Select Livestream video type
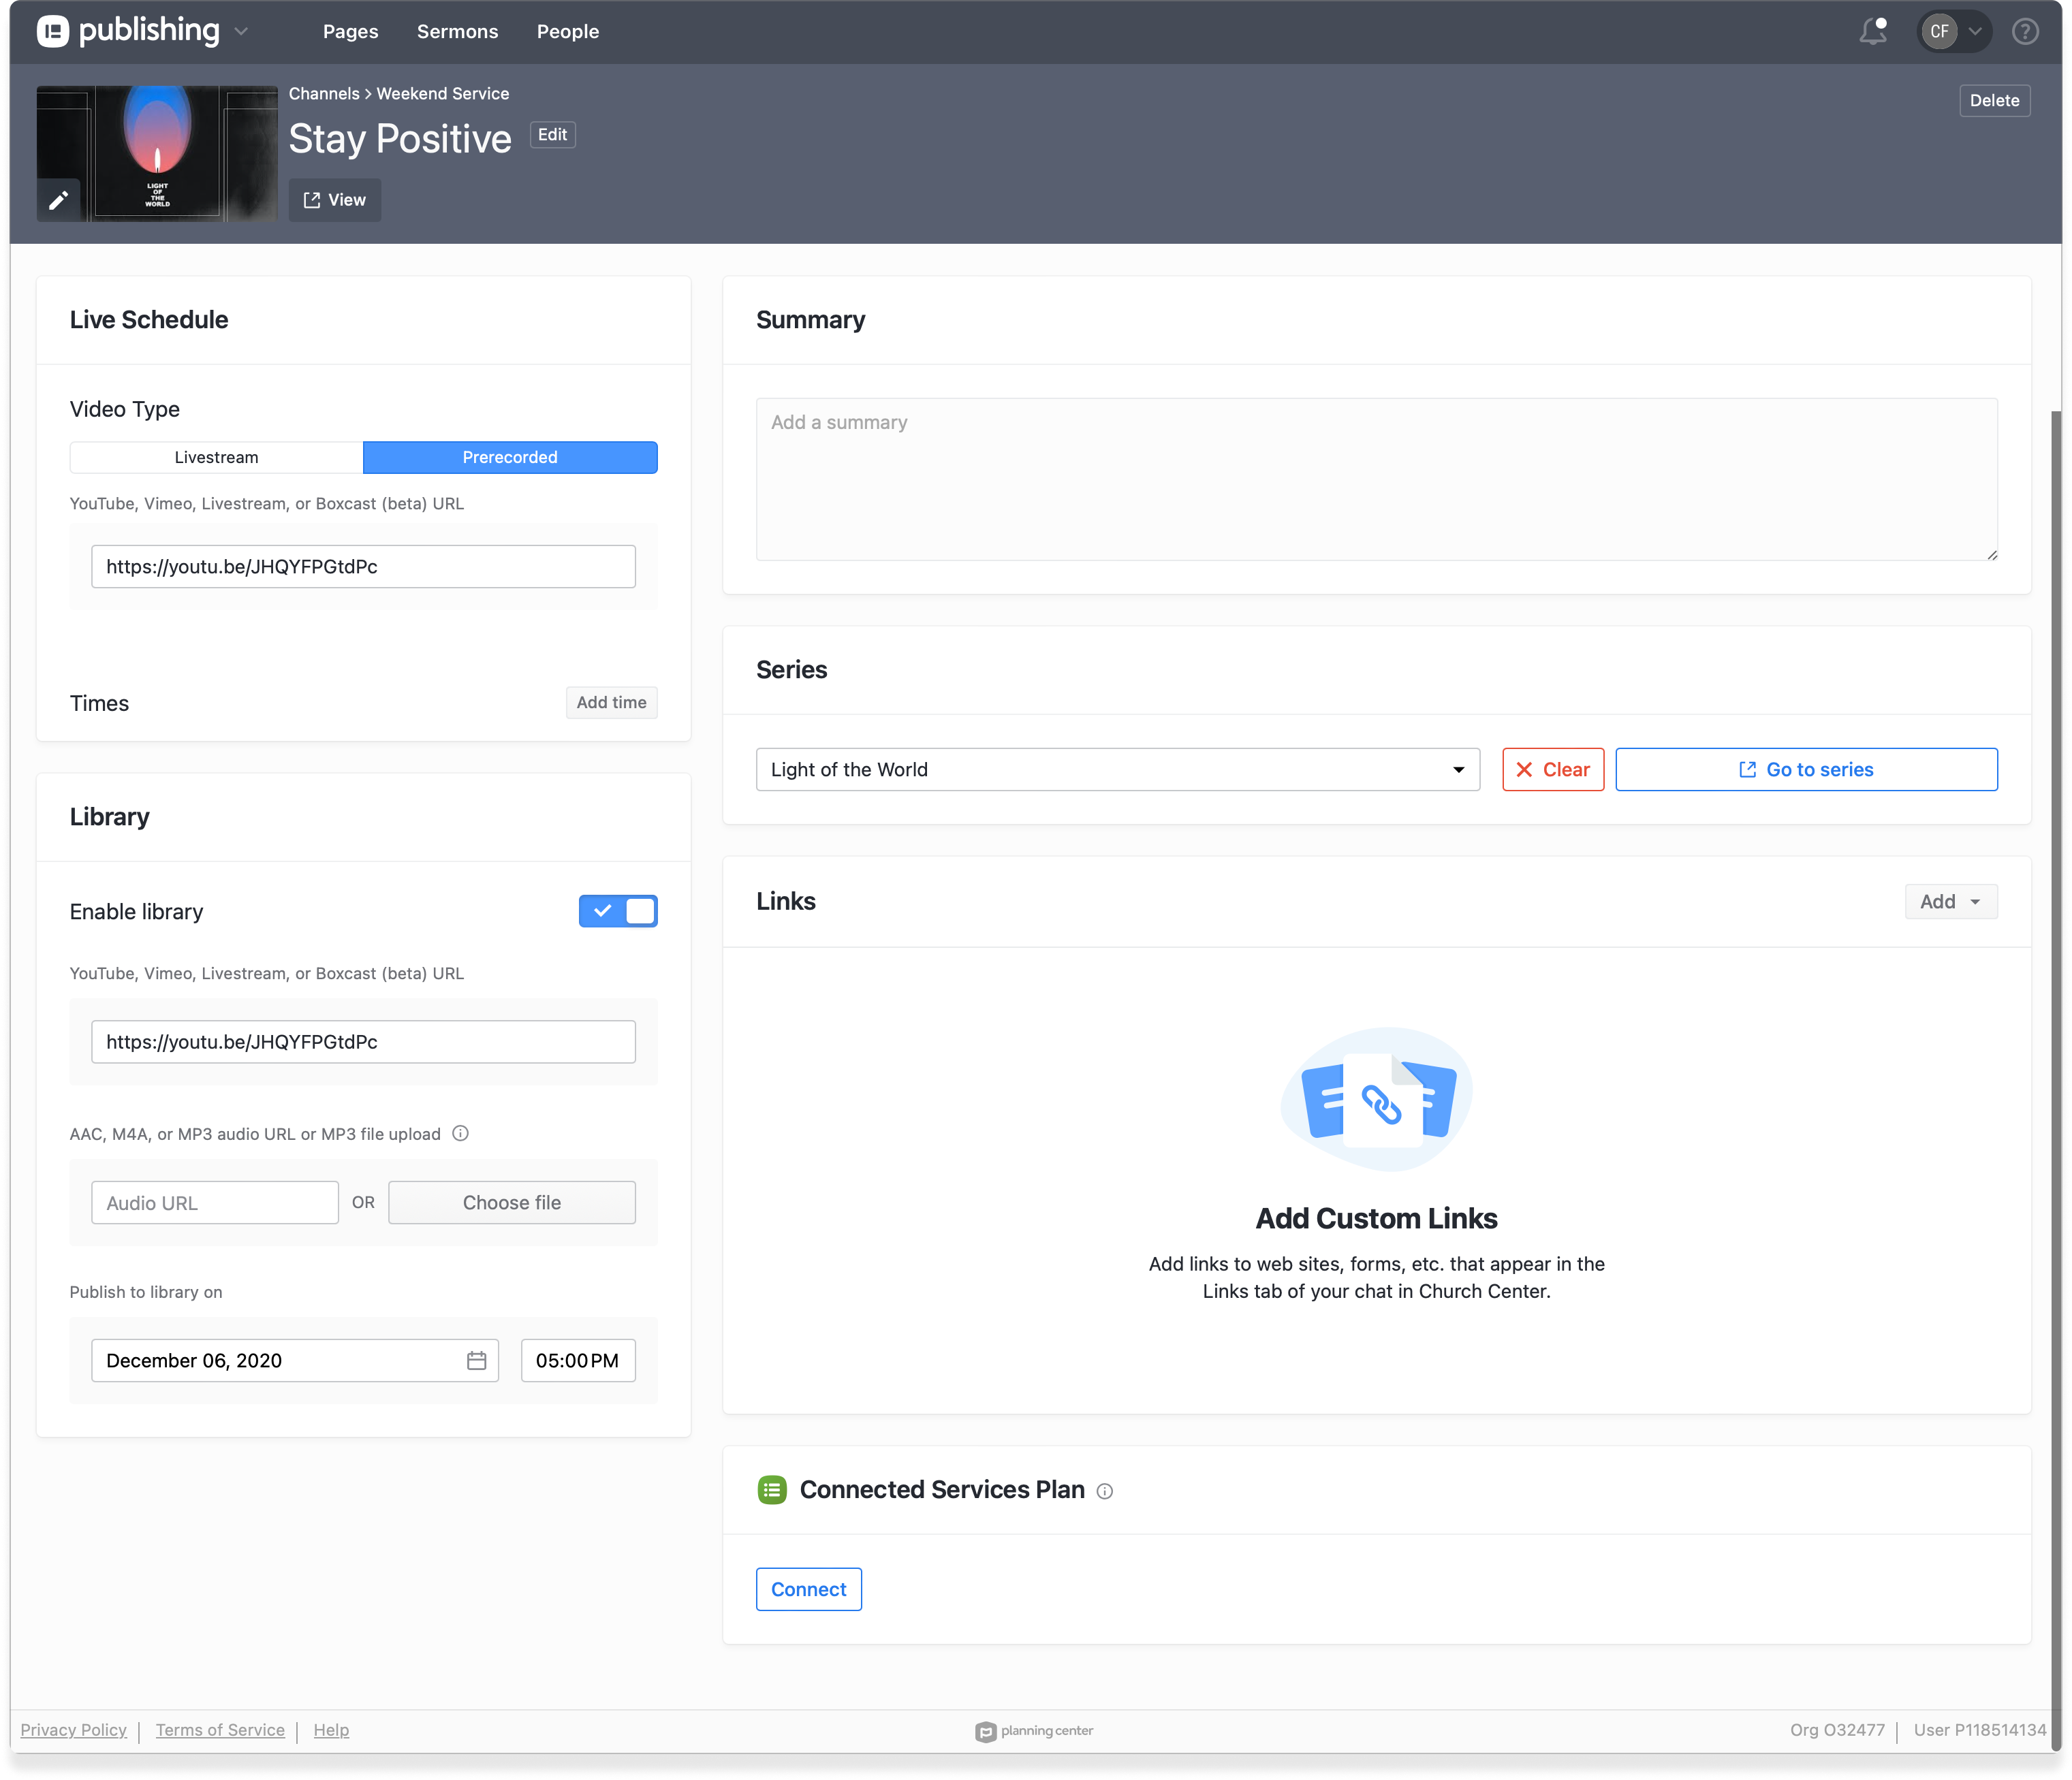The width and height of the screenshot is (2072, 1780). coord(216,457)
